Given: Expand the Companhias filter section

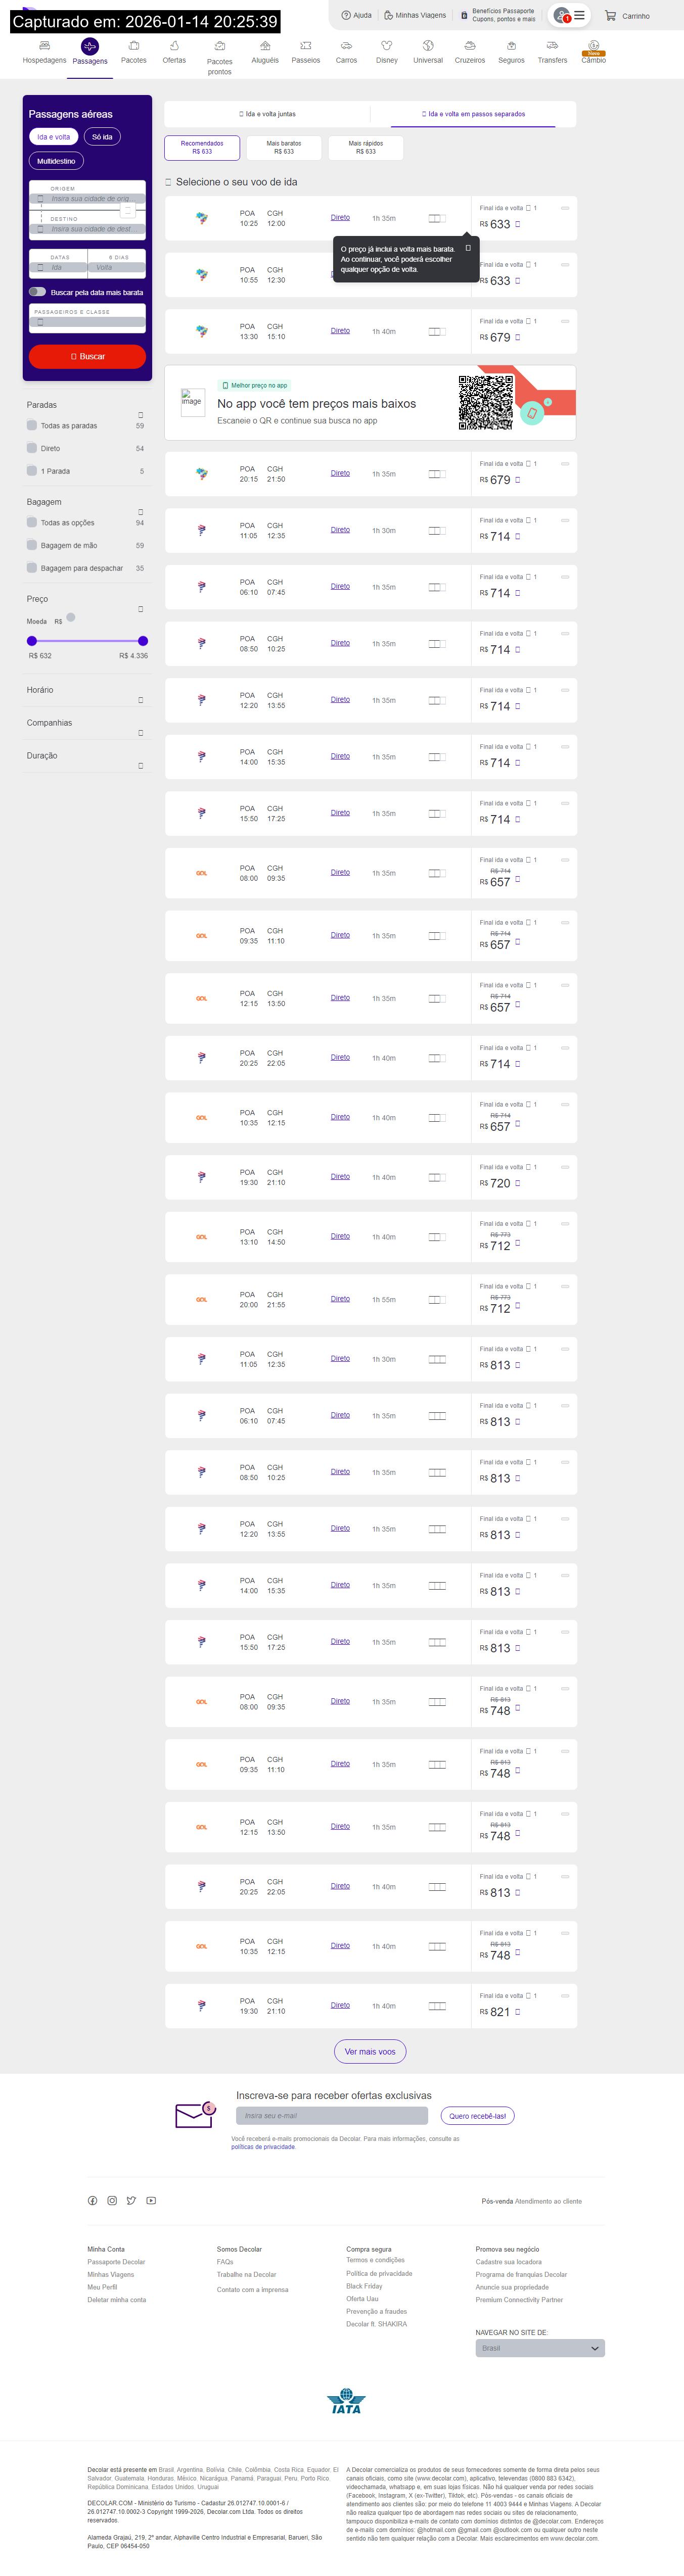Looking at the screenshot, I should 140,733.
